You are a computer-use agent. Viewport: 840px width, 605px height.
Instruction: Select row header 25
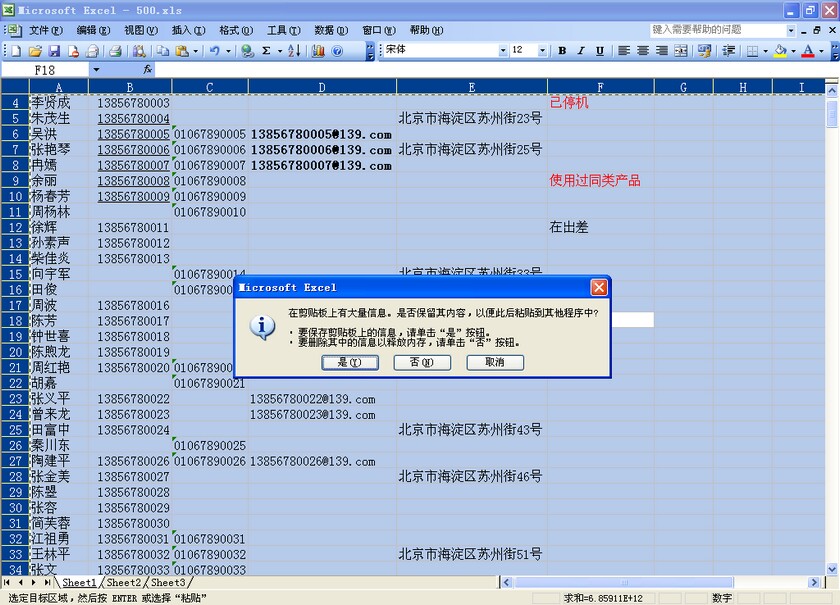point(15,430)
